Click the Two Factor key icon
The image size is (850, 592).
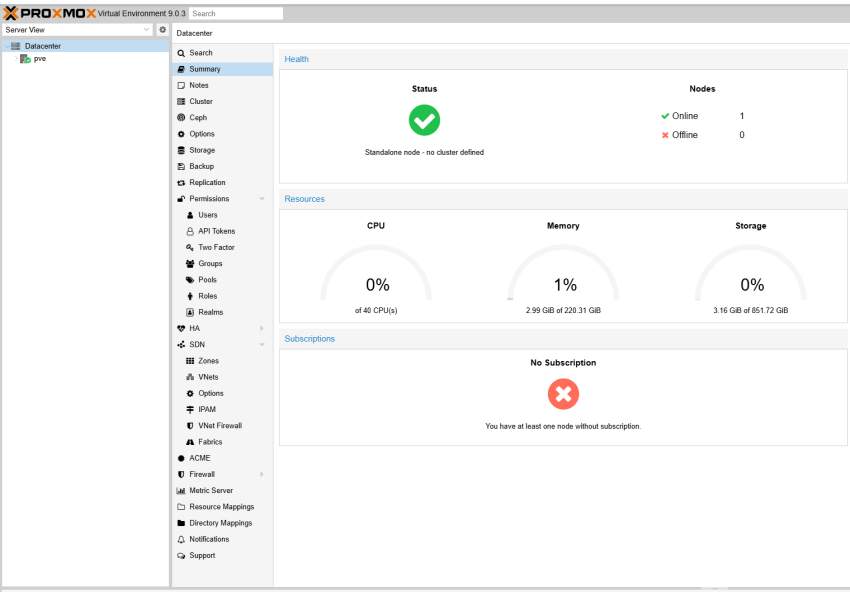click(190, 247)
